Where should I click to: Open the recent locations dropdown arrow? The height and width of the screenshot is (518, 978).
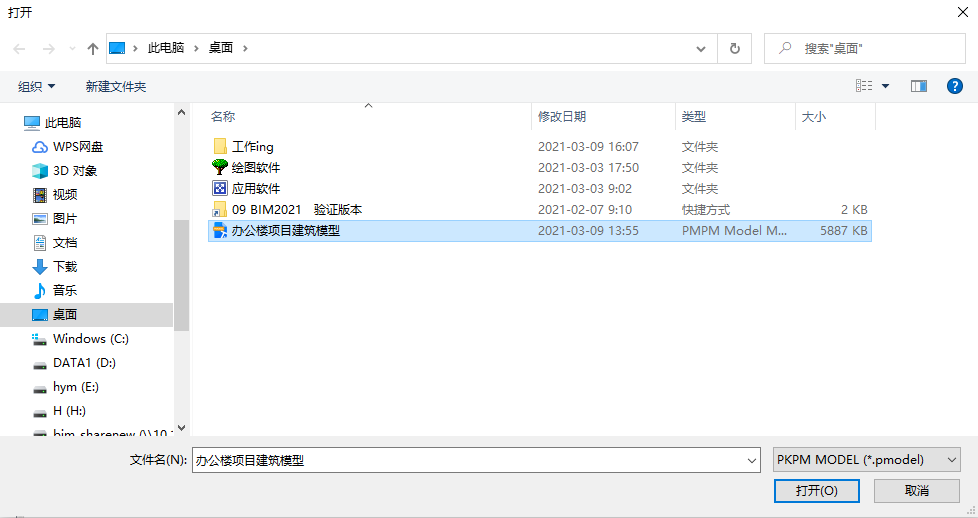72,49
